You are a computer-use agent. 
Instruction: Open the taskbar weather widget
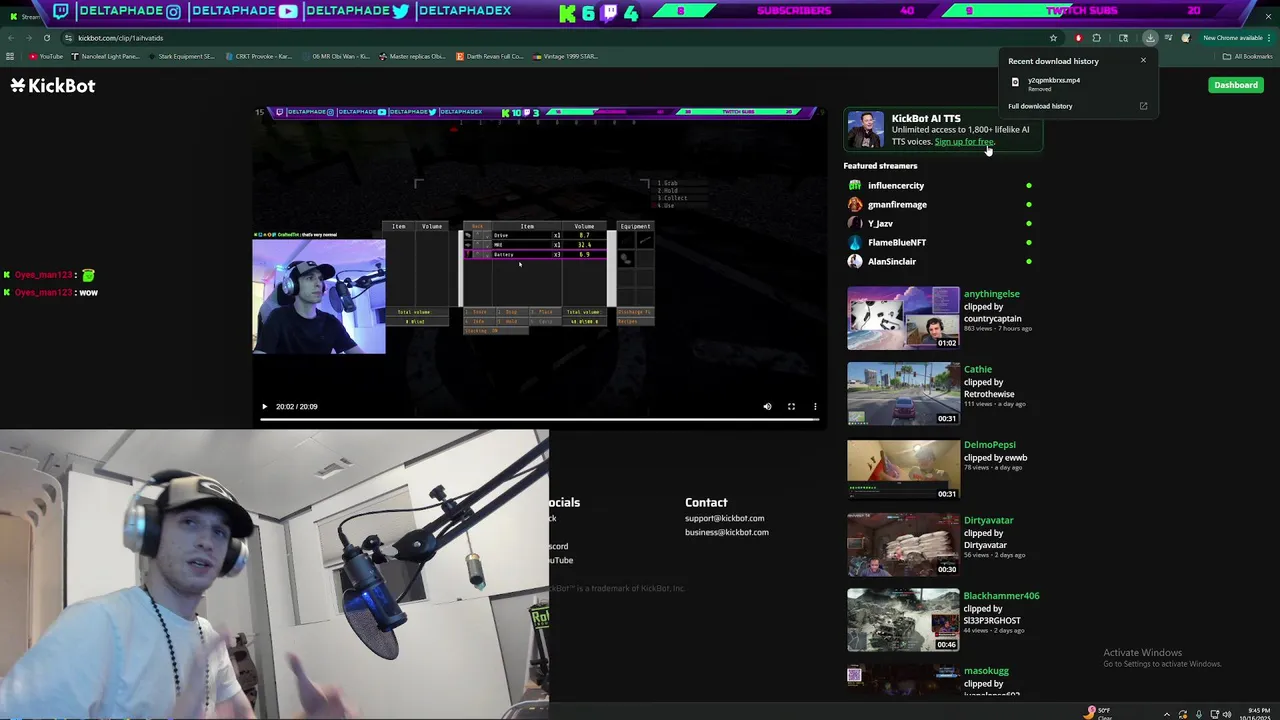click(1098, 713)
